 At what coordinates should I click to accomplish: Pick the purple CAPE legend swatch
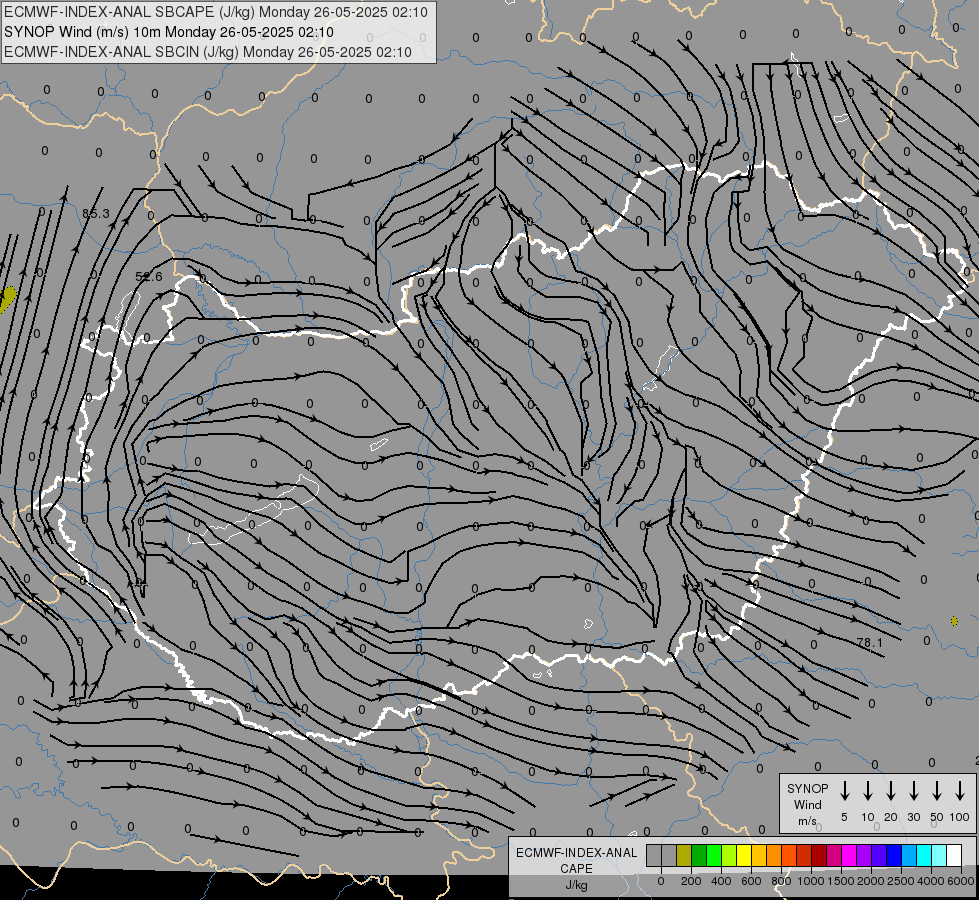coord(863,855)
